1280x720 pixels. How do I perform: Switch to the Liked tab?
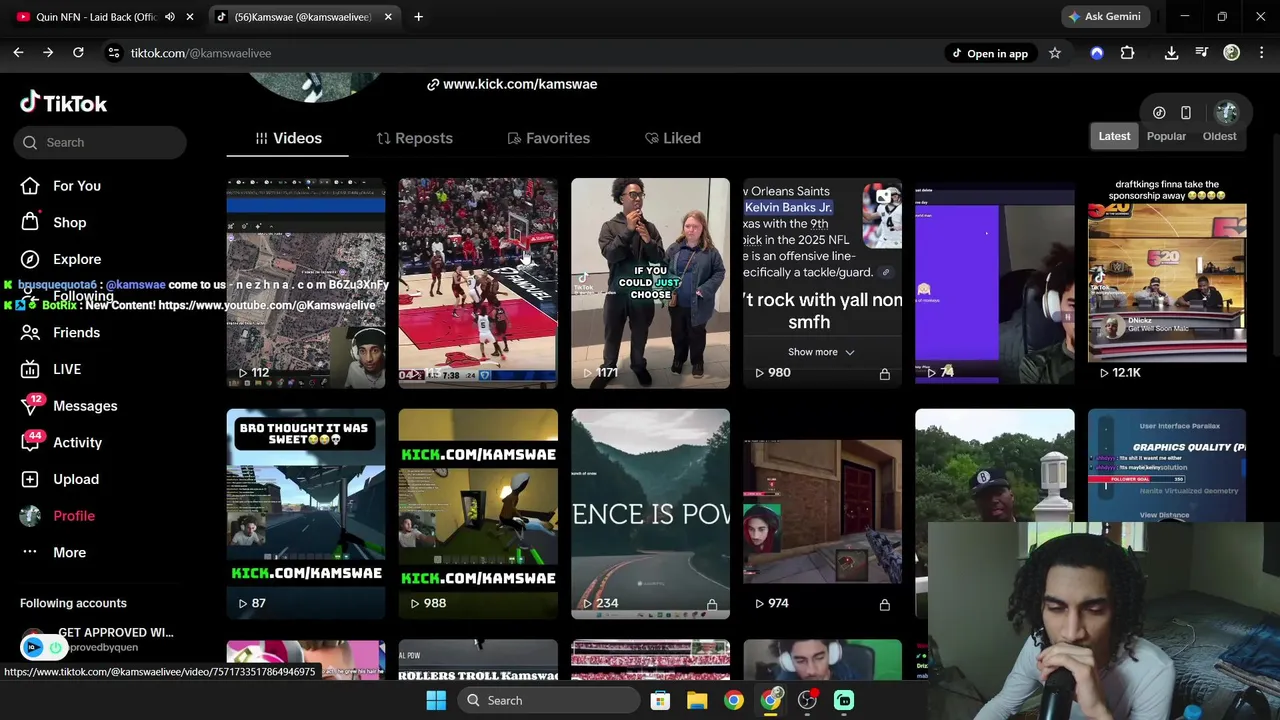pyautogui.click(x=672, y=138)
